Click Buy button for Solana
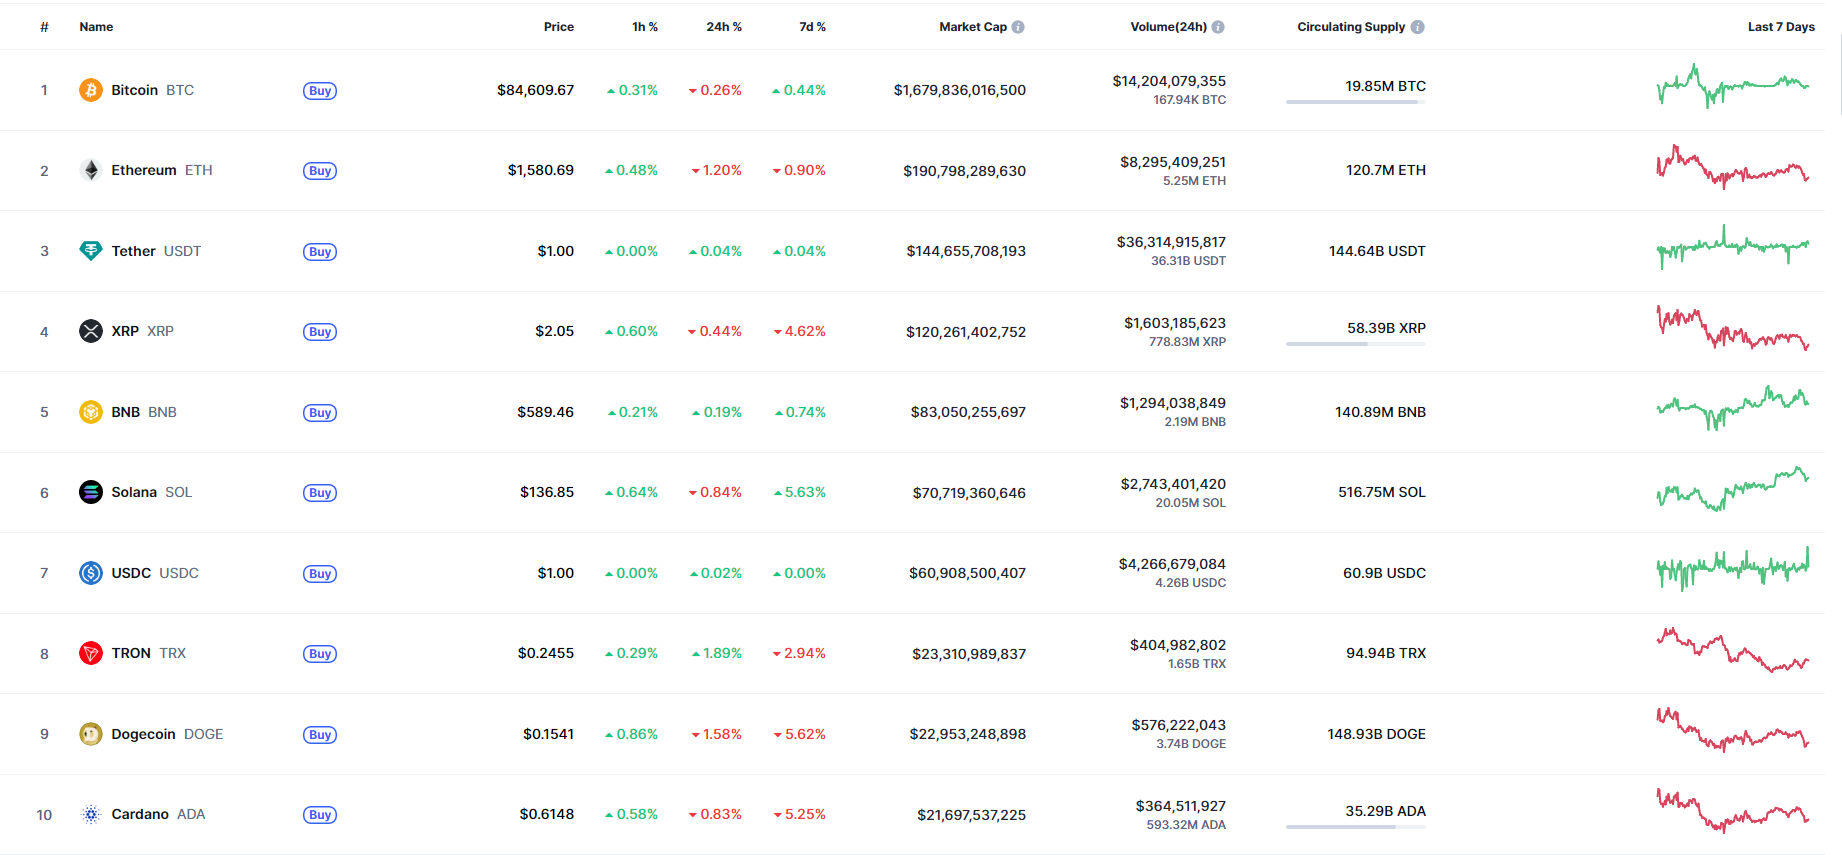Viewport: 1842px width, 855px height. (320, 493)
